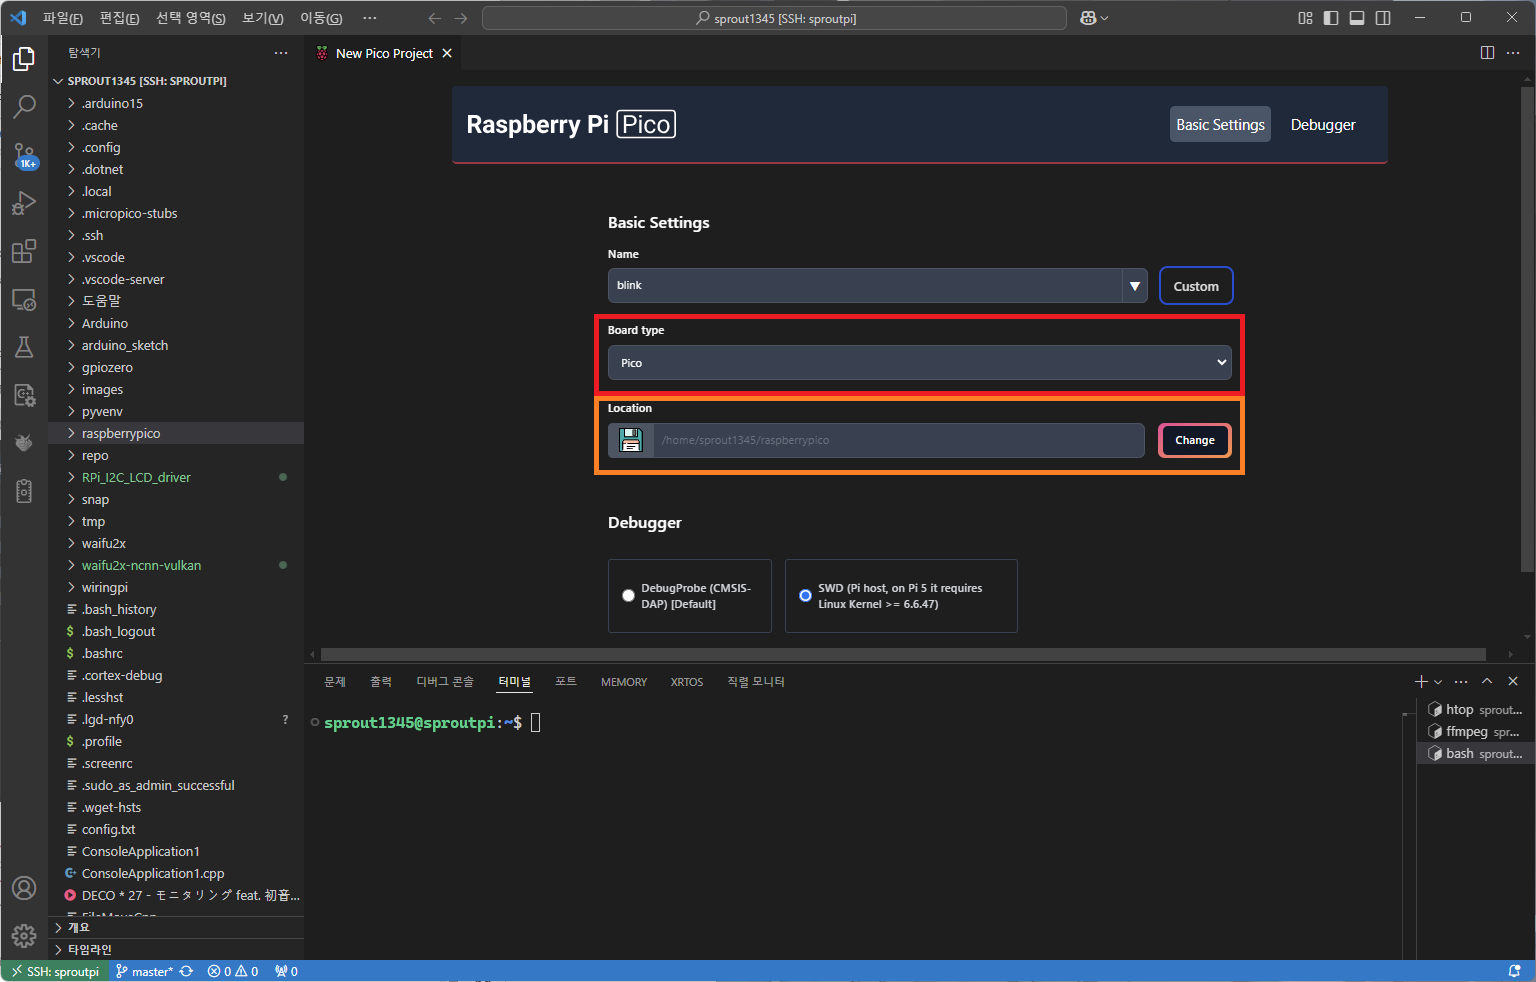This screenshot has width=1536, height=982.
Task: Switch to the 디버그 콘솔 panel tab
Action: pos(445,681)
